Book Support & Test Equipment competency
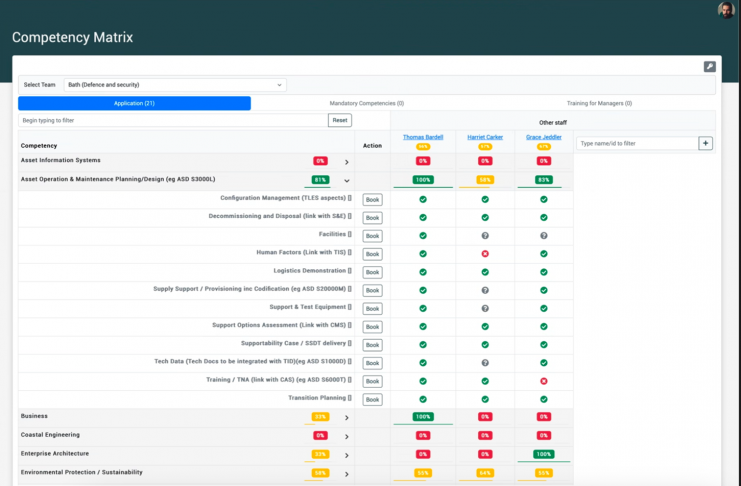The height and width of the screenshot is (486, 741). [372, 309]
